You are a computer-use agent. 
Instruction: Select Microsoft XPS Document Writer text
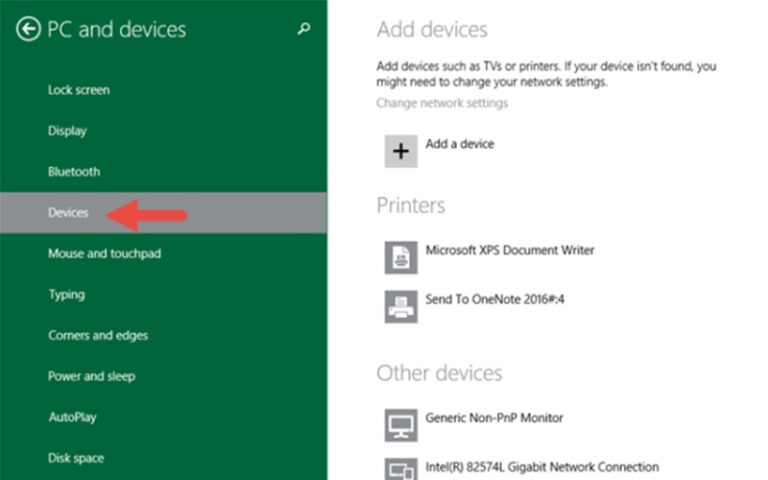point(509,250)
